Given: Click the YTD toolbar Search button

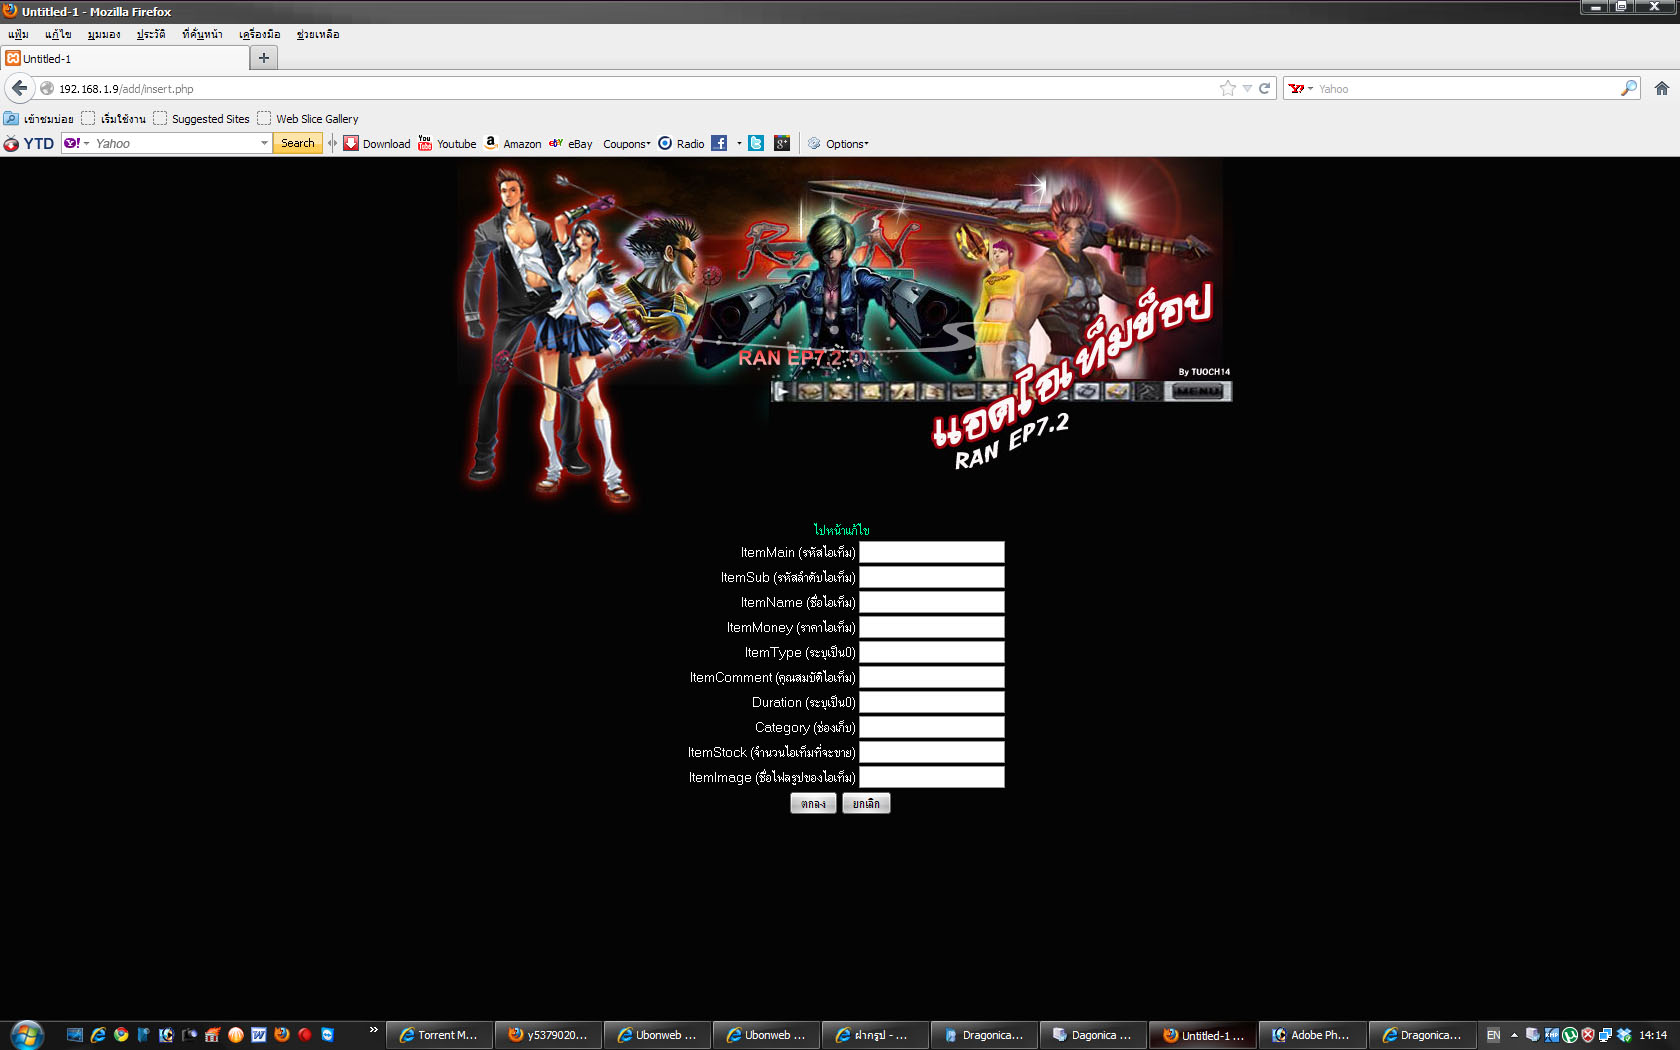Looking at the screenshot, I should point(297,144).
